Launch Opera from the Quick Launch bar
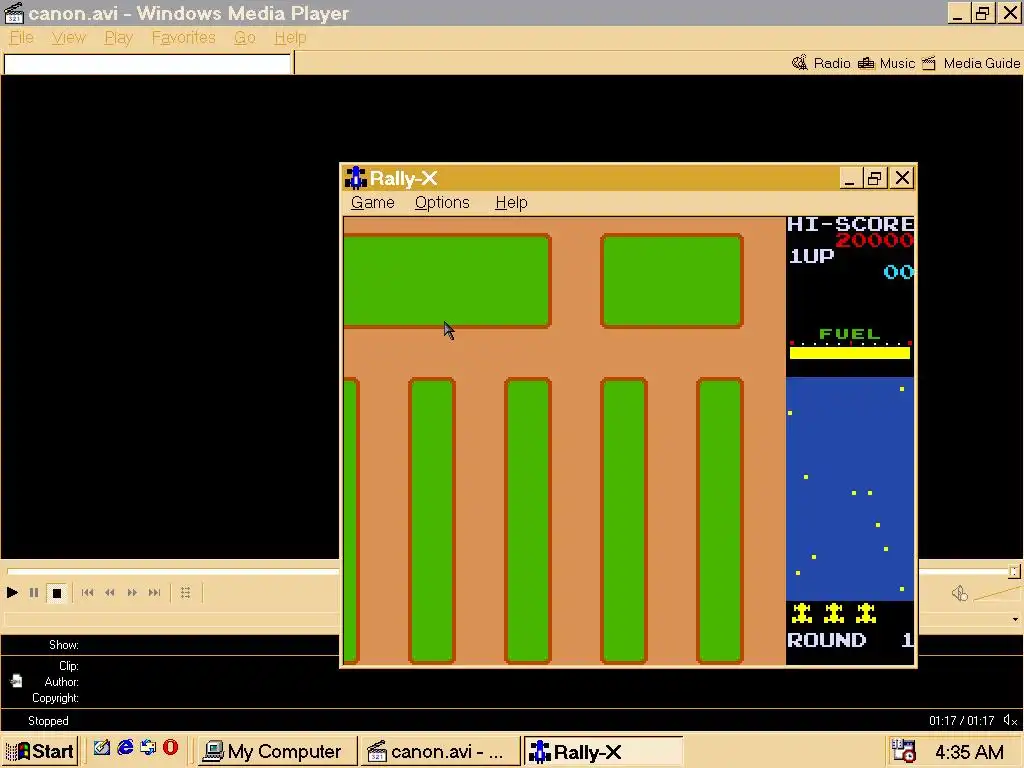 [170, 747]
